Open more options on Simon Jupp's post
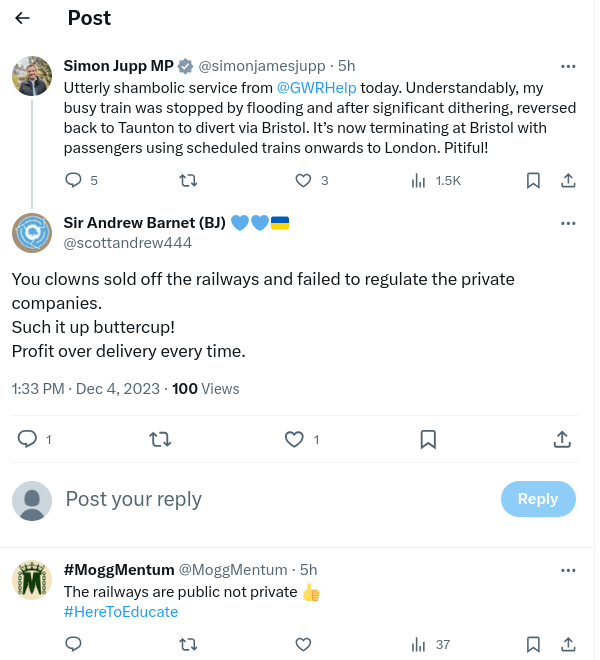The image size is (600, 660). coord(568,66)
